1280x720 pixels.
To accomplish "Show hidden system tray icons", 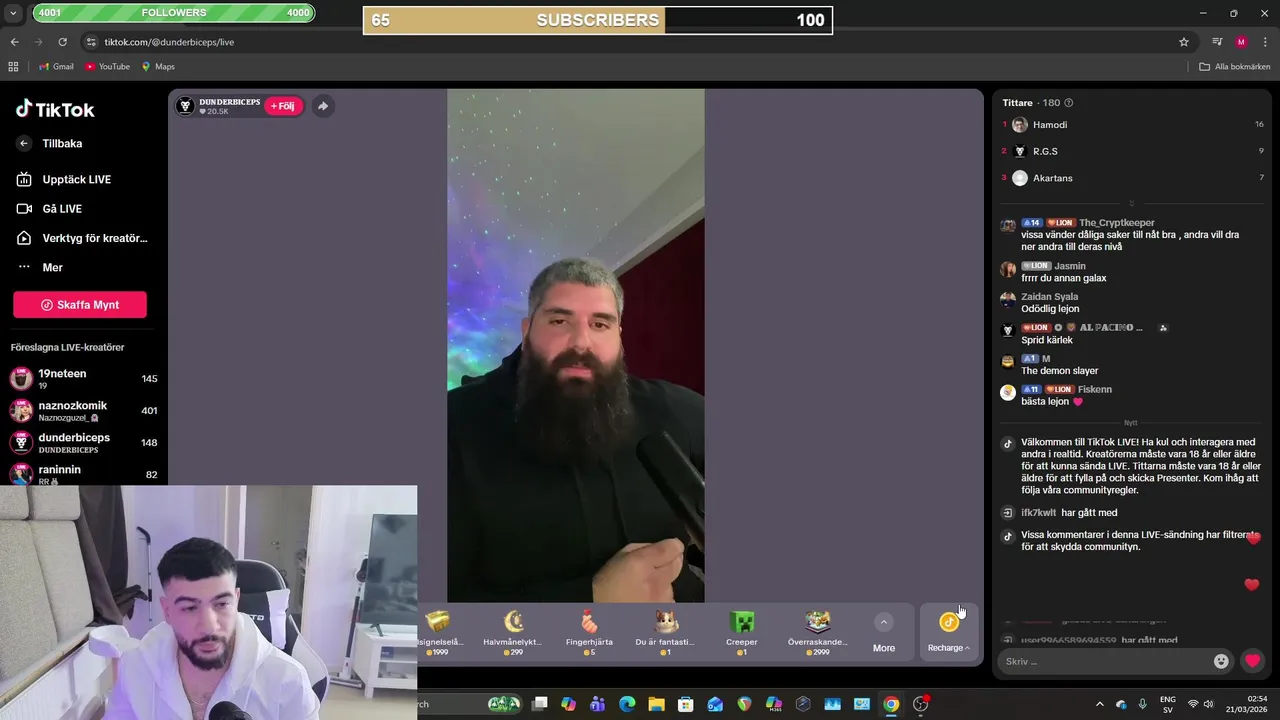I will coord(1100,704).
